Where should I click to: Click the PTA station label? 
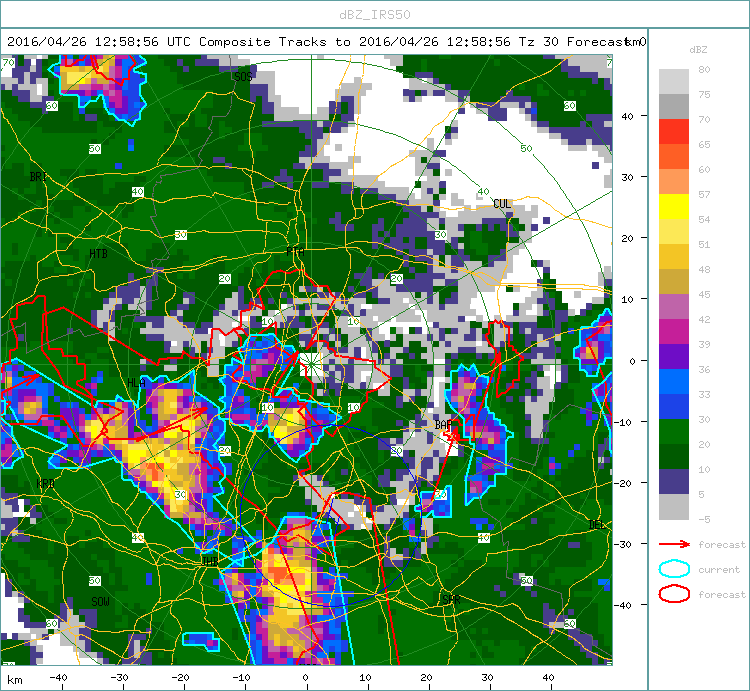(x=295, y=252)
